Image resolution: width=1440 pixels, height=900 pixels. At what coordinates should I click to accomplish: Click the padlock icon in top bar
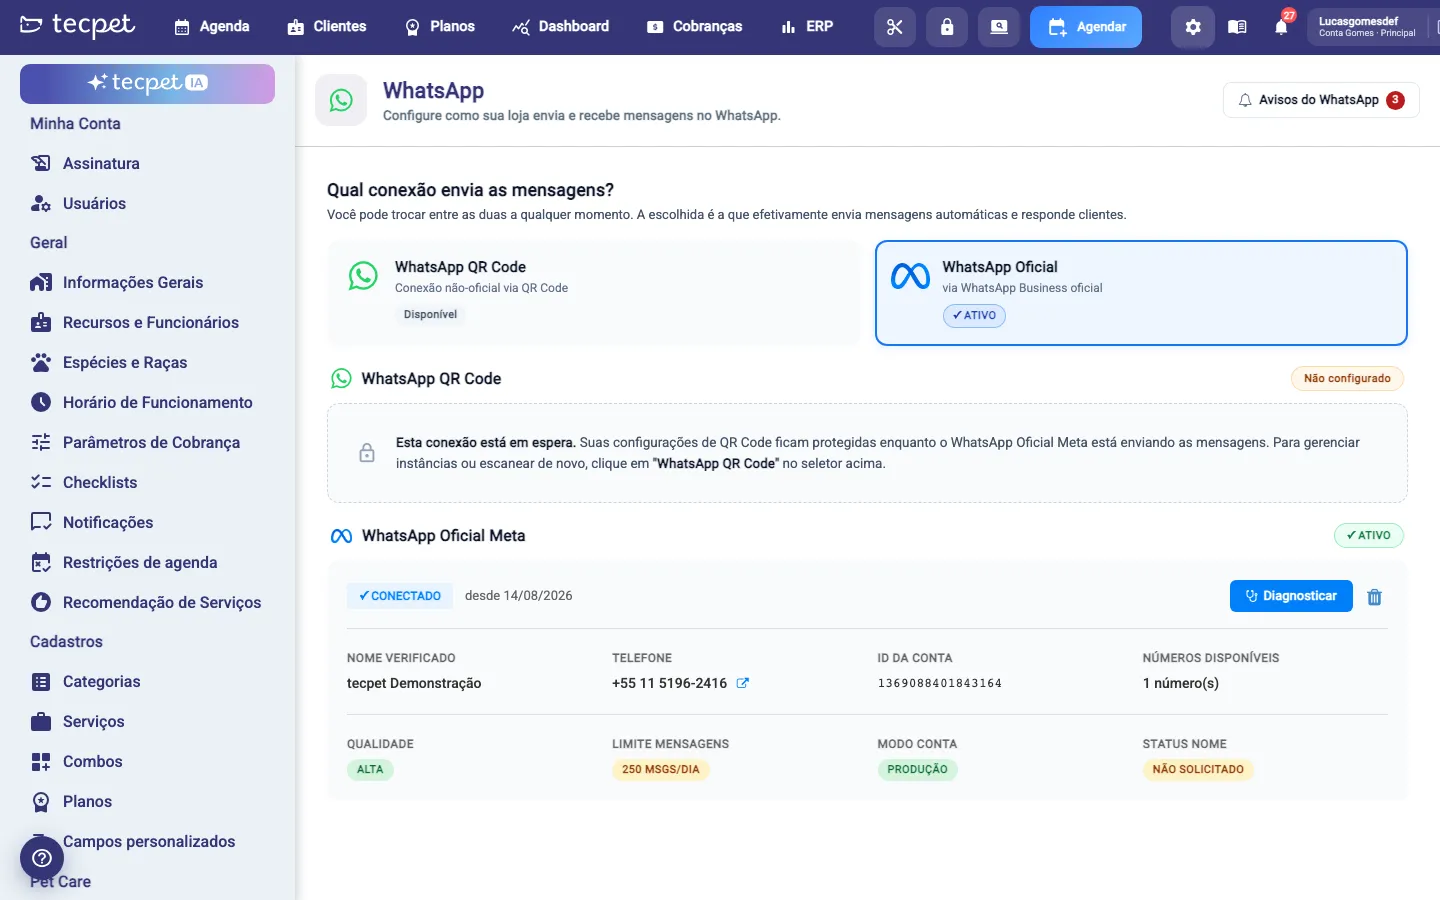[947, 27]
